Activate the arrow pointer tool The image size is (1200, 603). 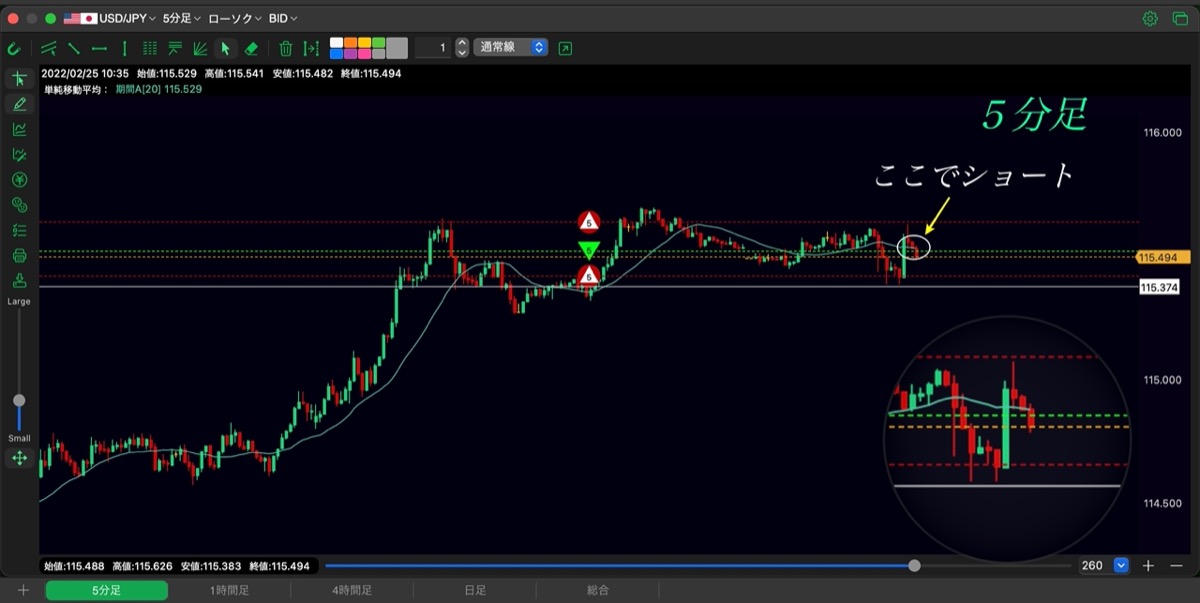tap(226, 48)
